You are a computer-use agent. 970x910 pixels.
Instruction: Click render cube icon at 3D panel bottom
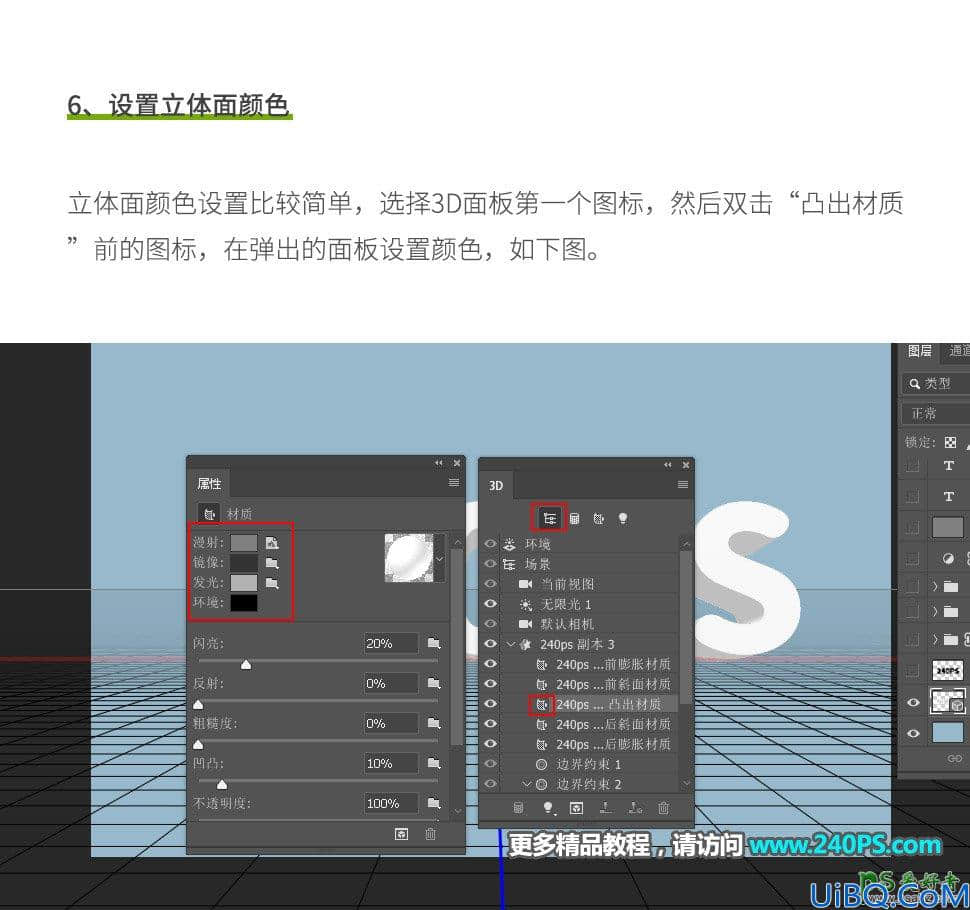[x=576, y=808]
